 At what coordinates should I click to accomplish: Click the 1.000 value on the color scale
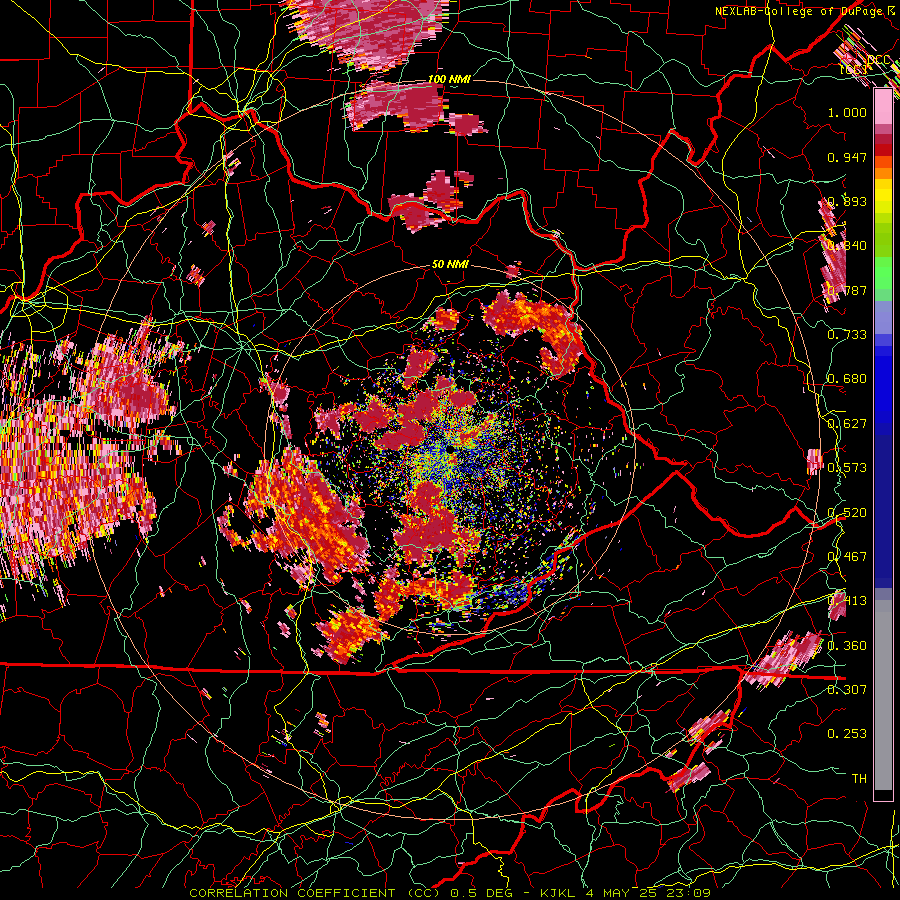tap(847, 112)
